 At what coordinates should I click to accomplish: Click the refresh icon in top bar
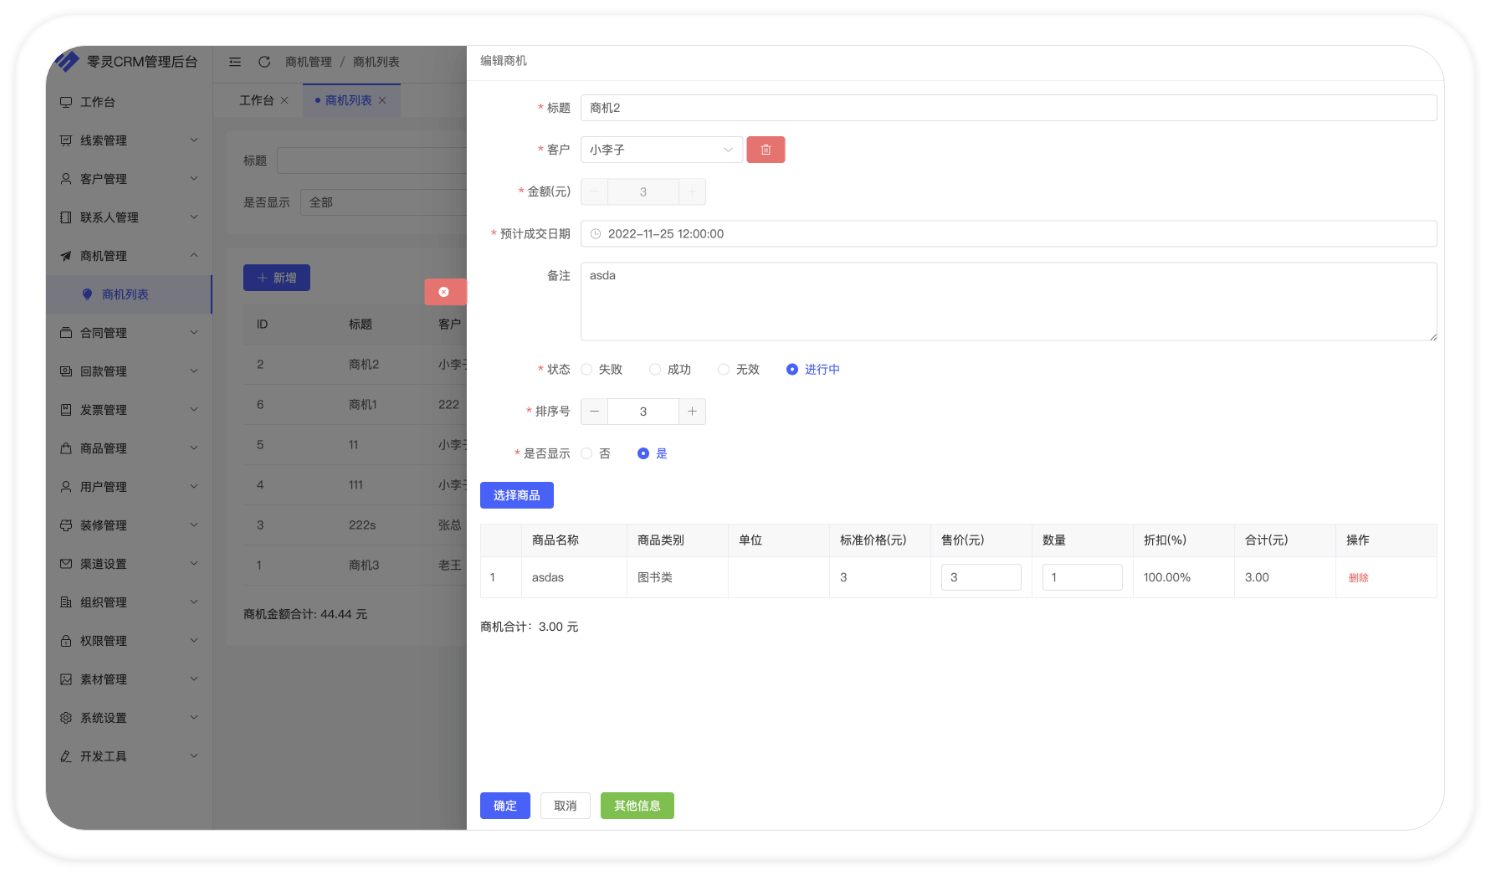pos(264,62)
